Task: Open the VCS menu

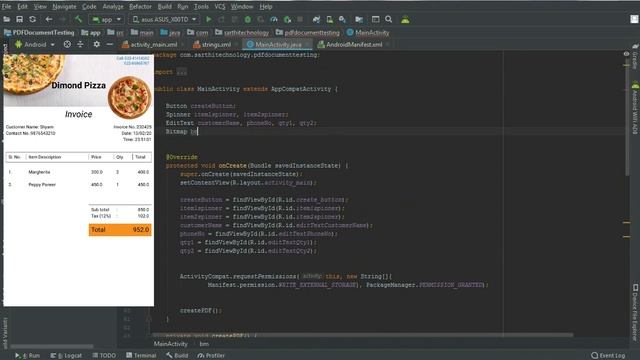Action: [x=220, y=7]
